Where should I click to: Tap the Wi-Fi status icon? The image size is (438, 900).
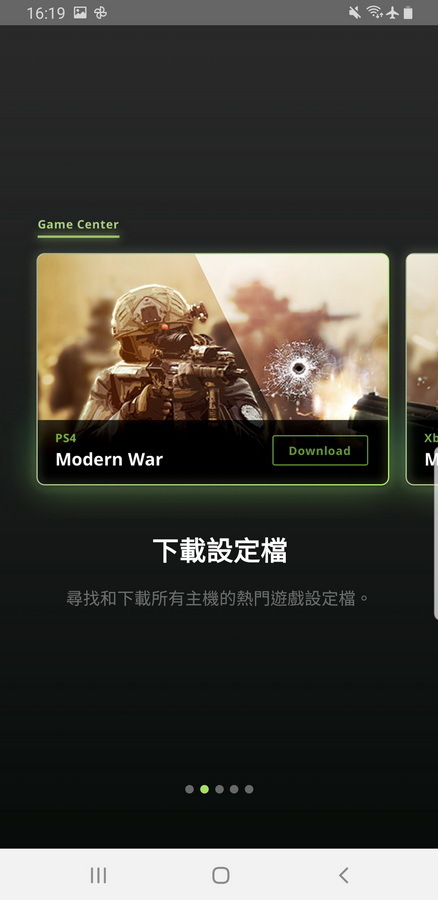click(x=374, y=13)
